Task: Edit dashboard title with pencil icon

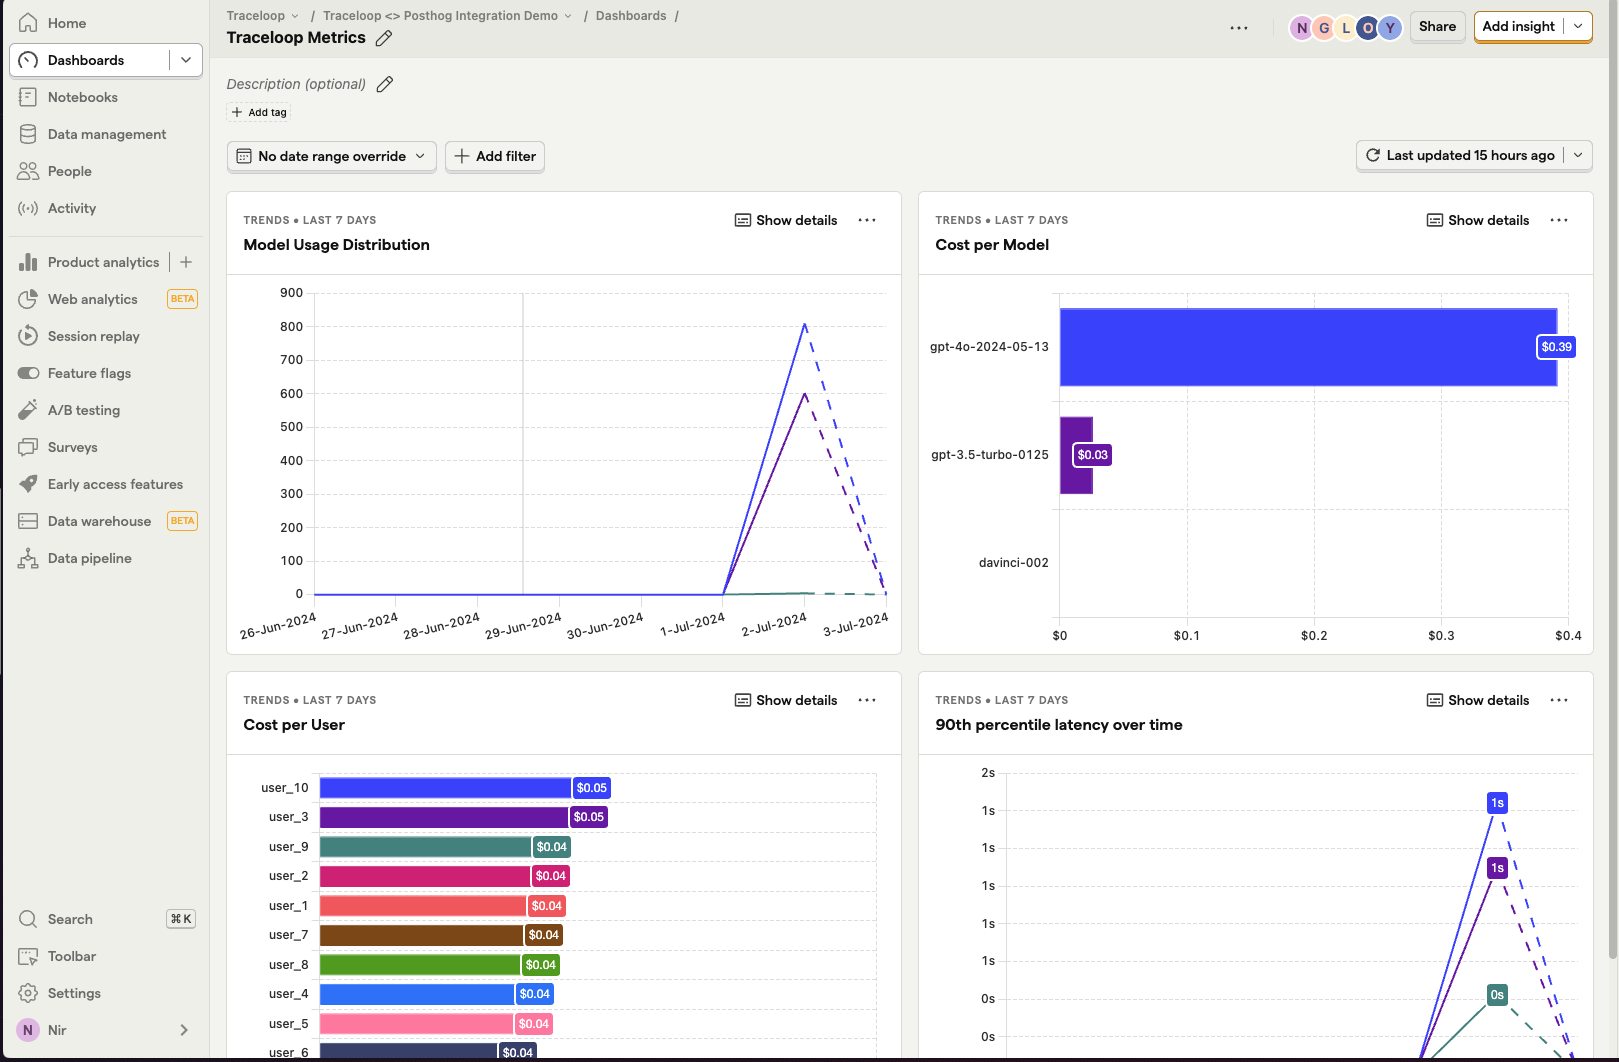Action: coord(384,38)
